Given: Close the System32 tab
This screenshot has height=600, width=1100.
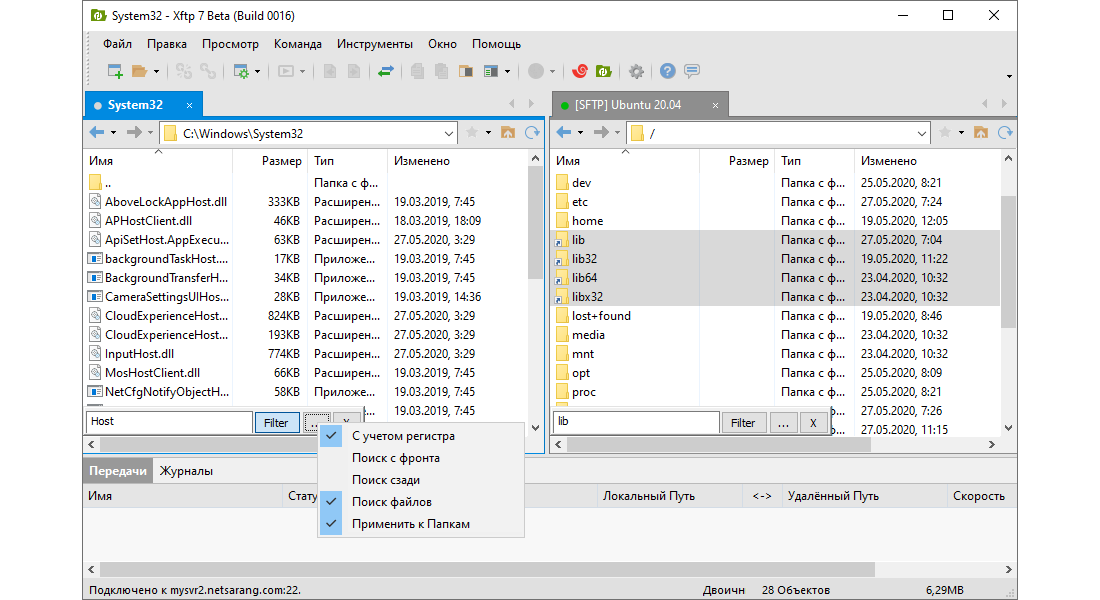Looking at the screenshot, I should point(189,105).
